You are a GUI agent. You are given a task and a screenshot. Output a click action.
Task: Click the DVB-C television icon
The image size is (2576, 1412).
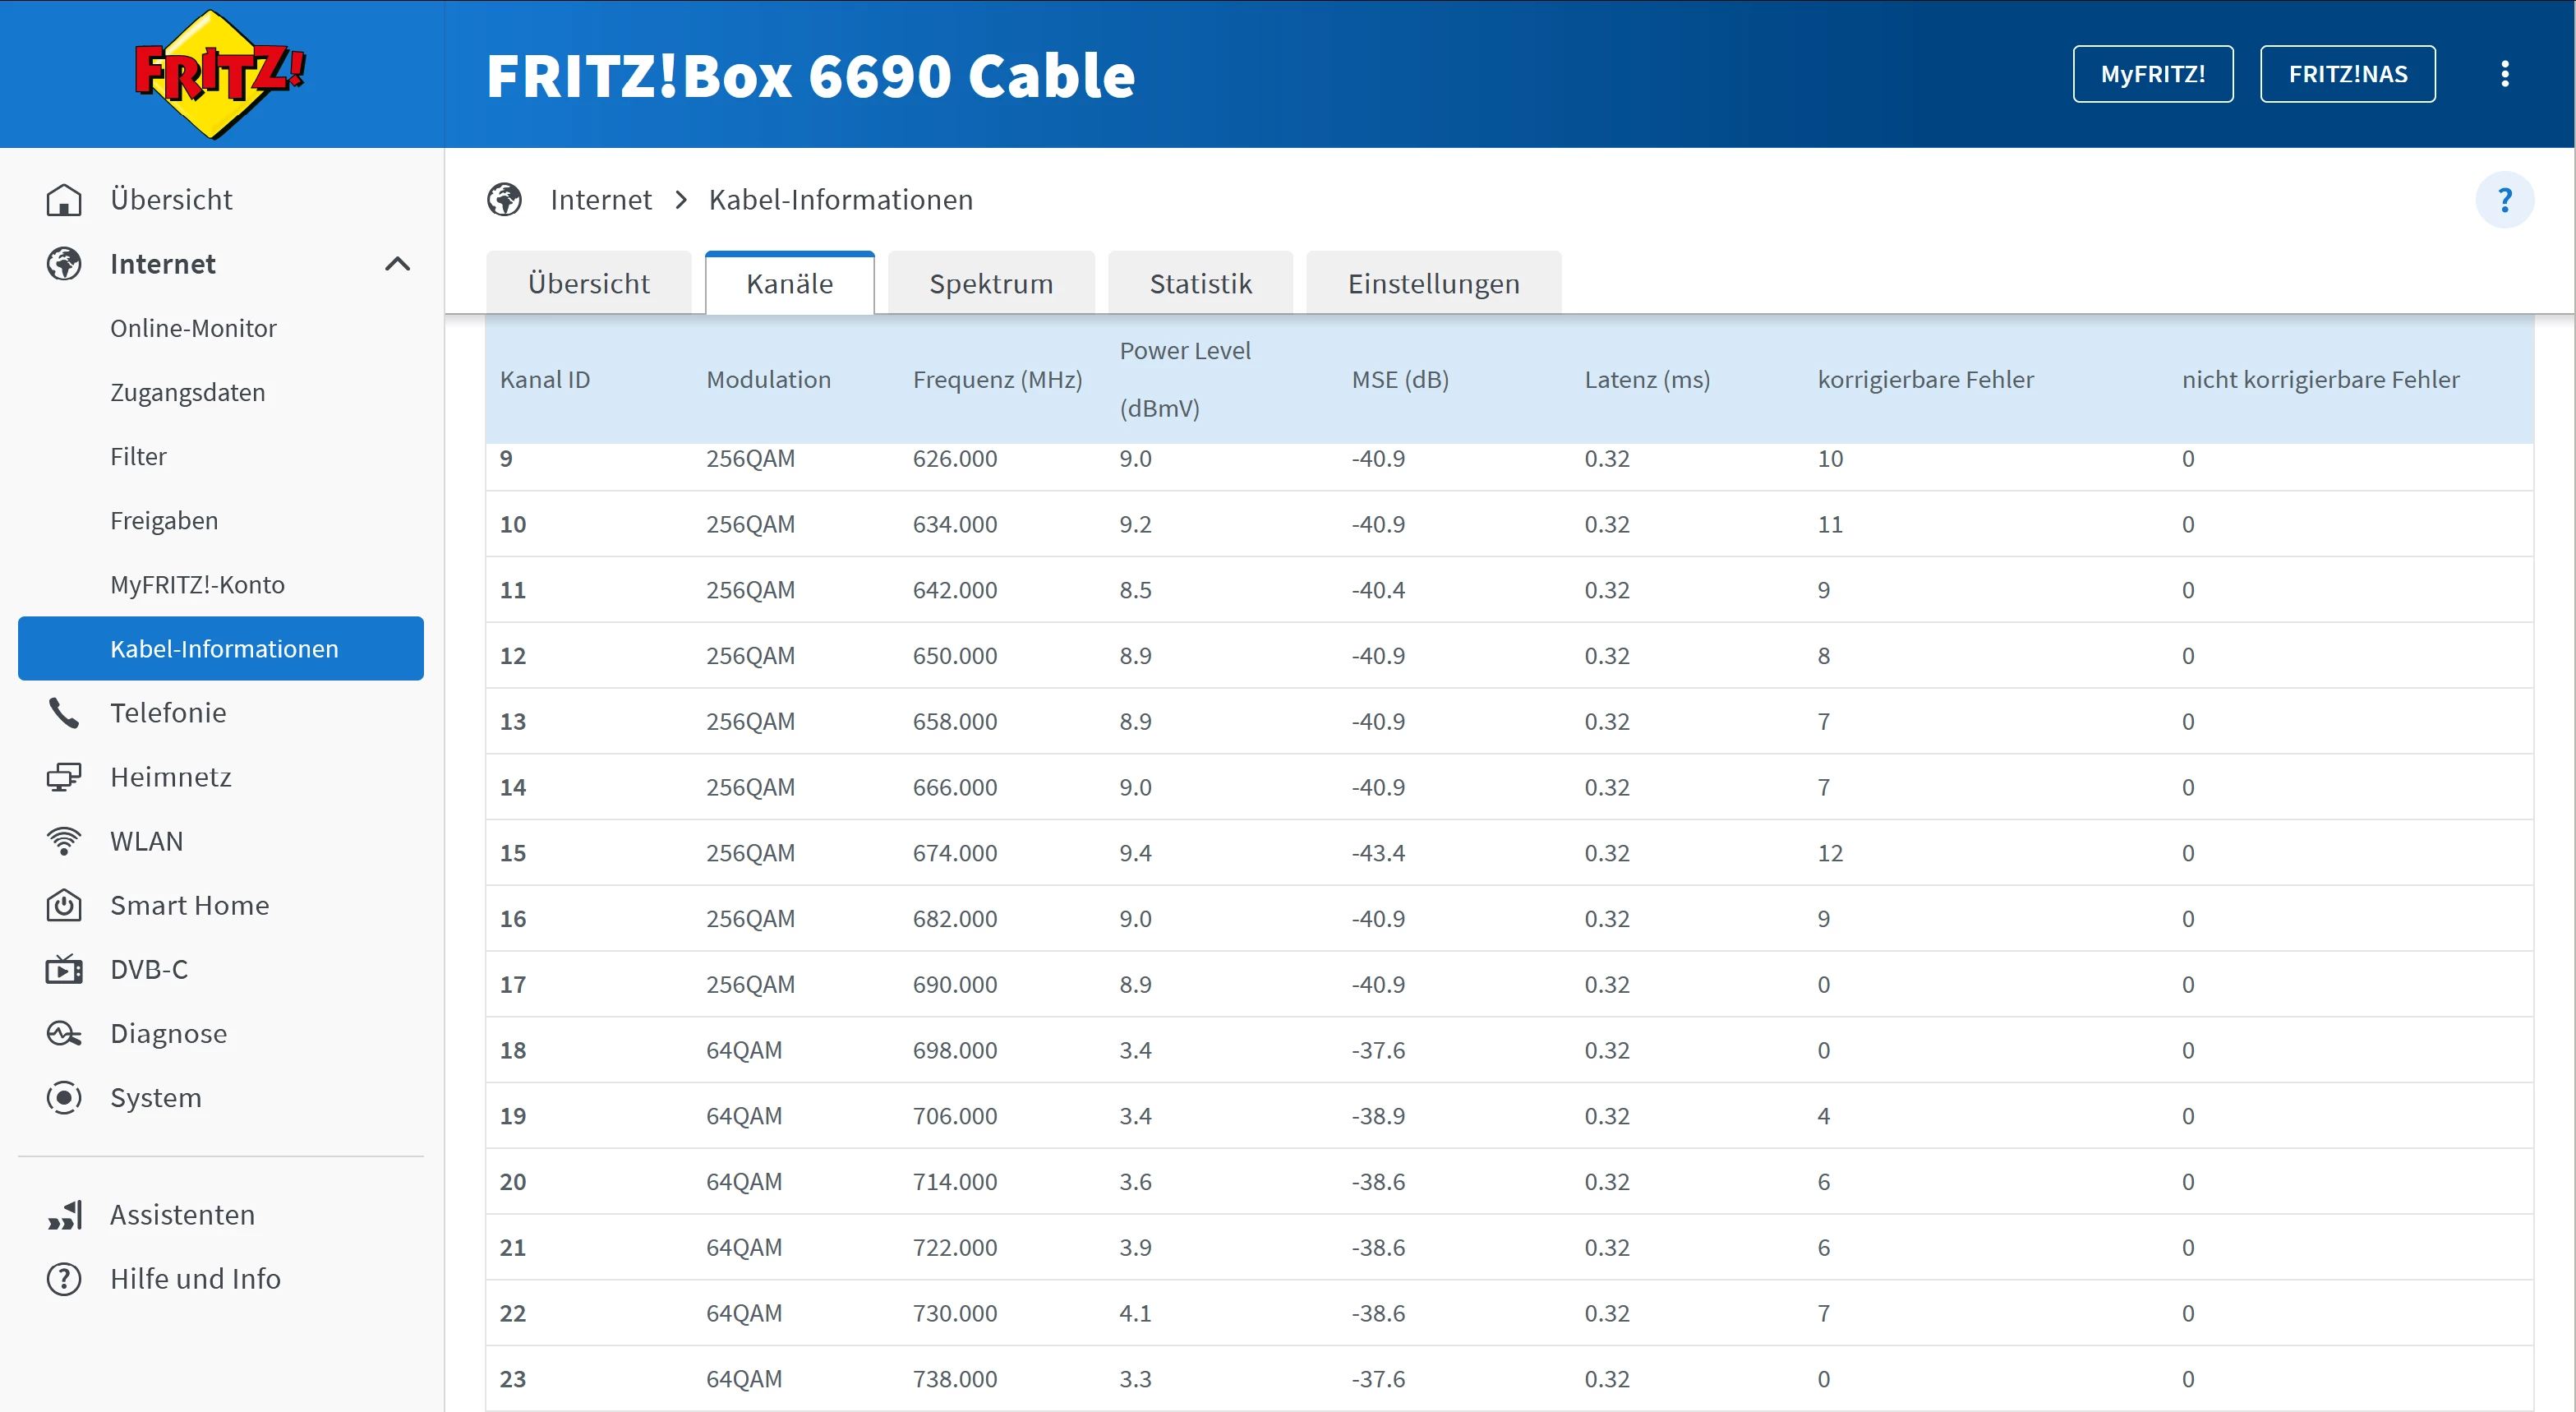point(64,969)
